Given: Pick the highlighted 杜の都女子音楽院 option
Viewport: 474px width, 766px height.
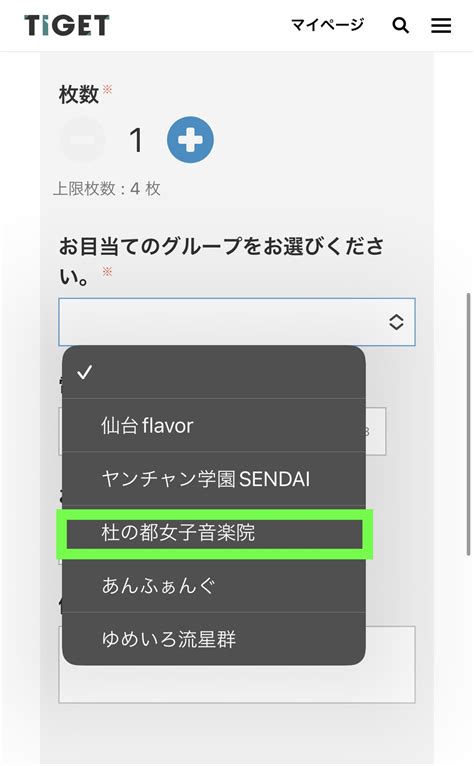Looking at the screenshot, I should tap(214, 532).
